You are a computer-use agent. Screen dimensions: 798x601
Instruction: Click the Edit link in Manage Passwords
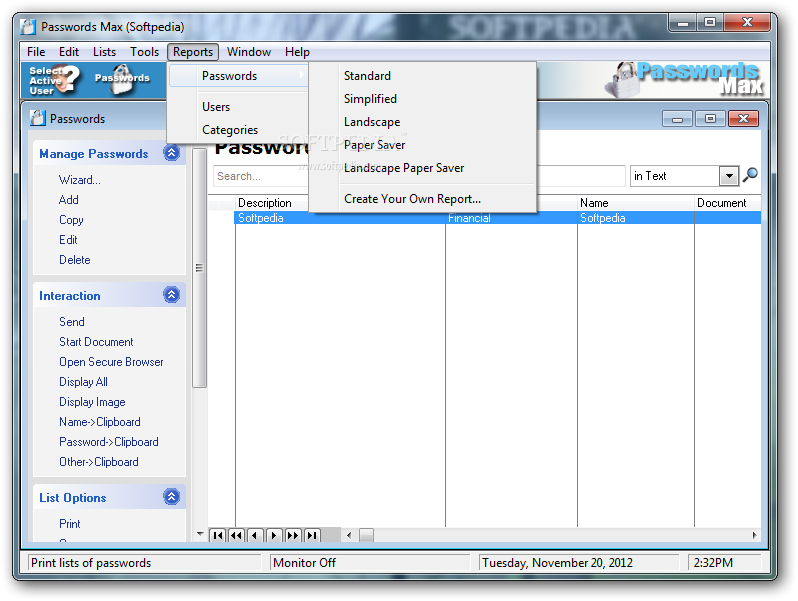coord(68,240)
